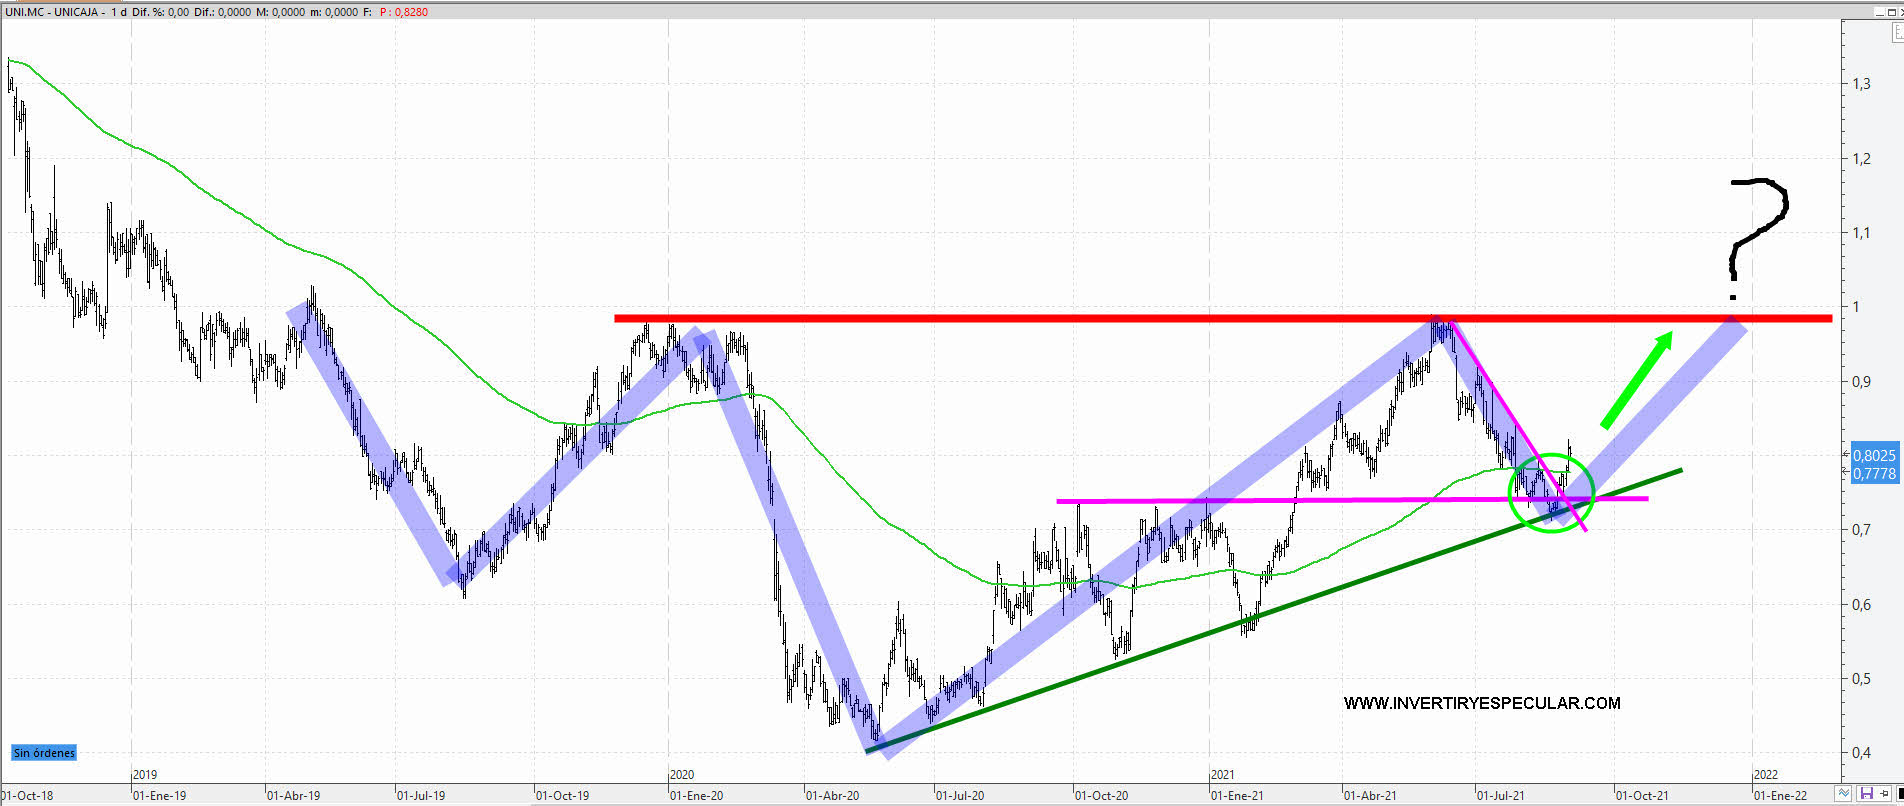
Task: Click the red P: 0,8280 price text
Action: click(404, 12)
